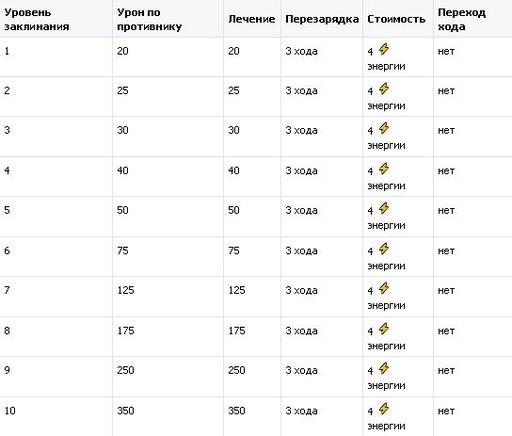Click the energy lightning icon in level 3 row
Viewport: 512px width, 436px height.
tap(384, 128)
